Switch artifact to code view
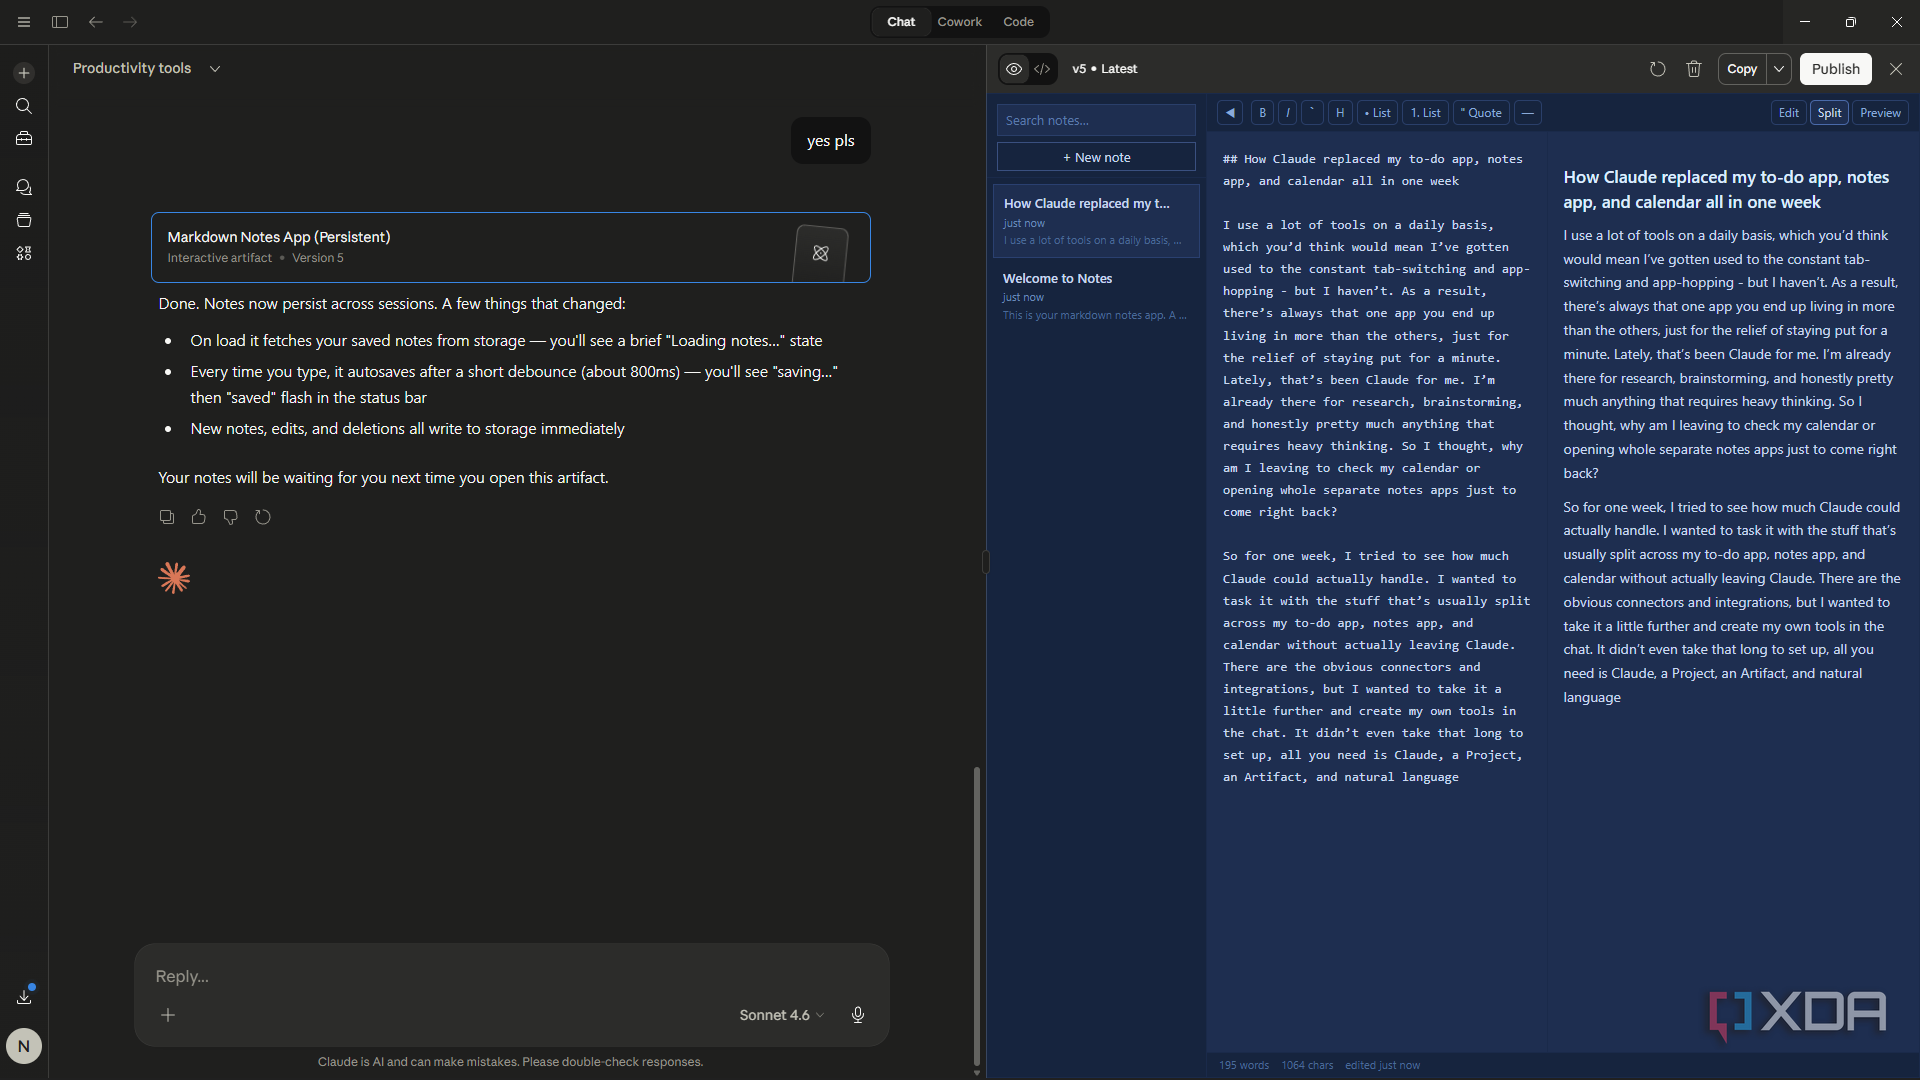The width and height of the screenshot is (1920, 1080). (1042, 69)
